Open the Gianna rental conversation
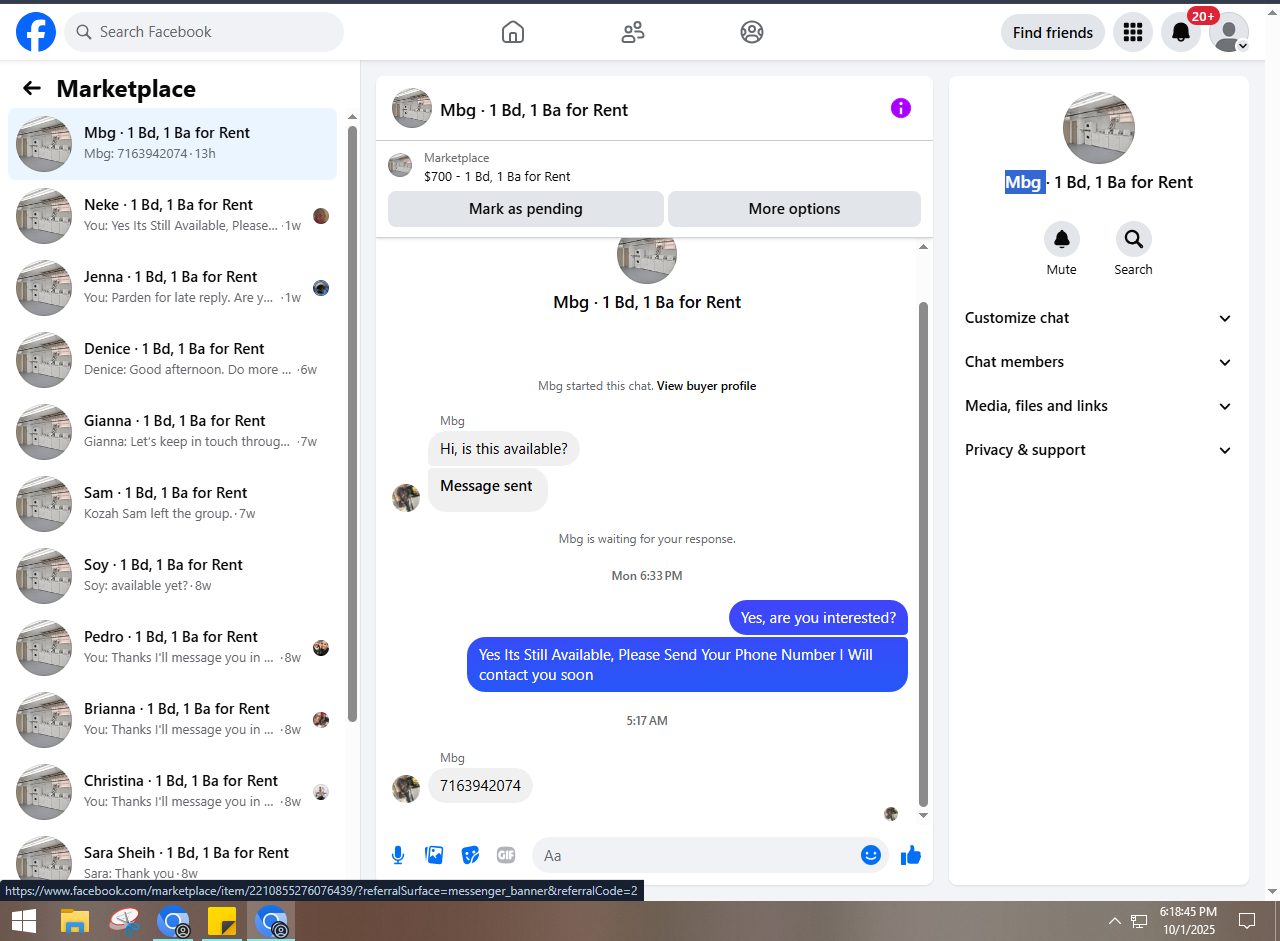 pos(173,432)
